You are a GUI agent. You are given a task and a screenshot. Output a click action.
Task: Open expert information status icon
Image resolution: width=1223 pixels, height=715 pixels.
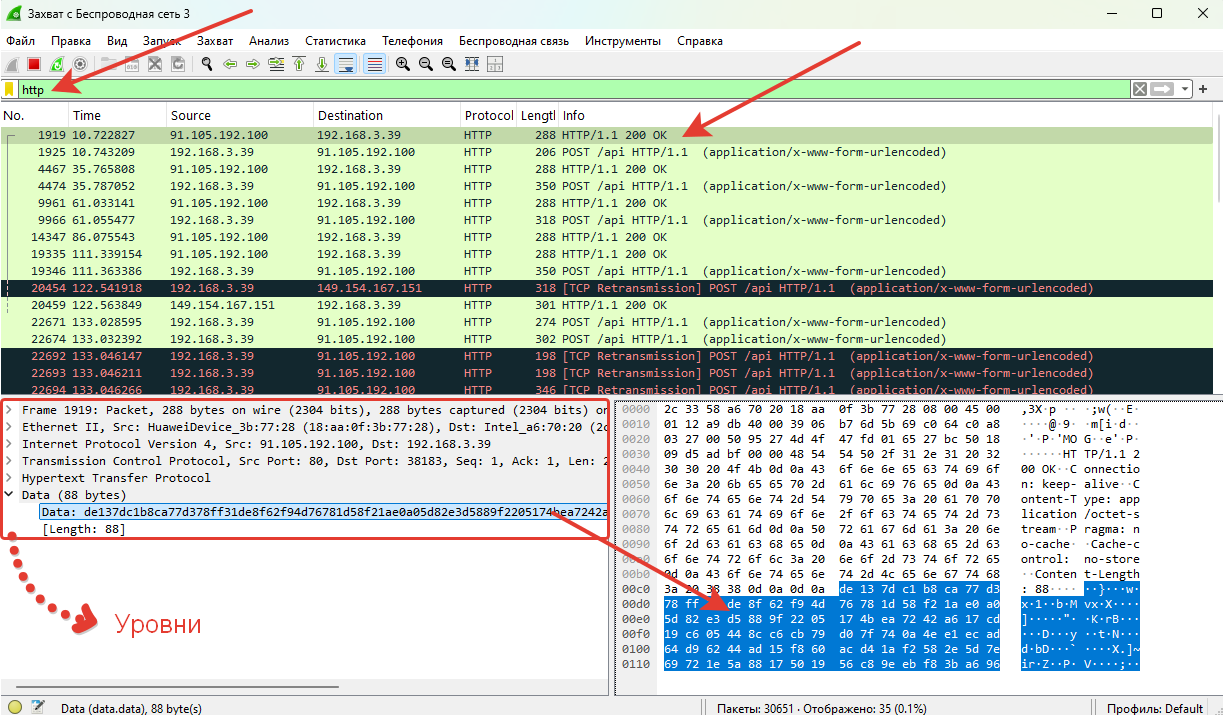coord(15,707)
